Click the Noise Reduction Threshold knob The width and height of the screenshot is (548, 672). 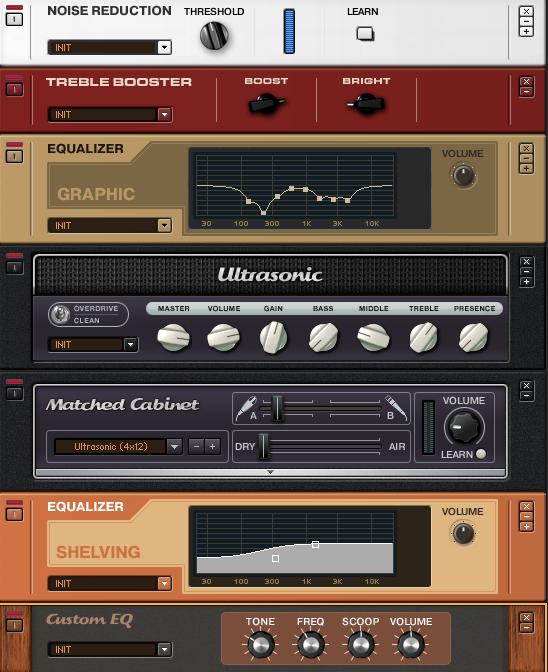[x=214, y=35]
